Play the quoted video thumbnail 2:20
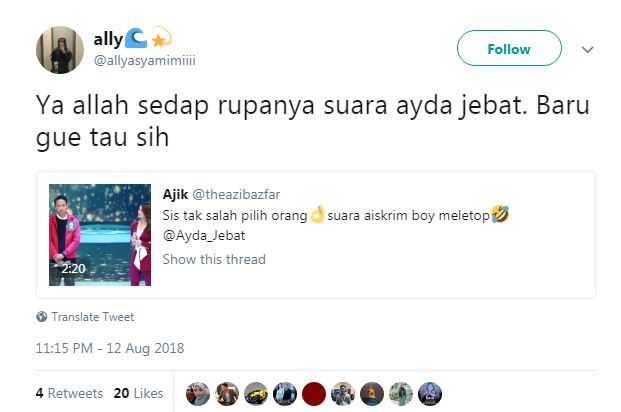621x412 pixels. coord(100,235)
